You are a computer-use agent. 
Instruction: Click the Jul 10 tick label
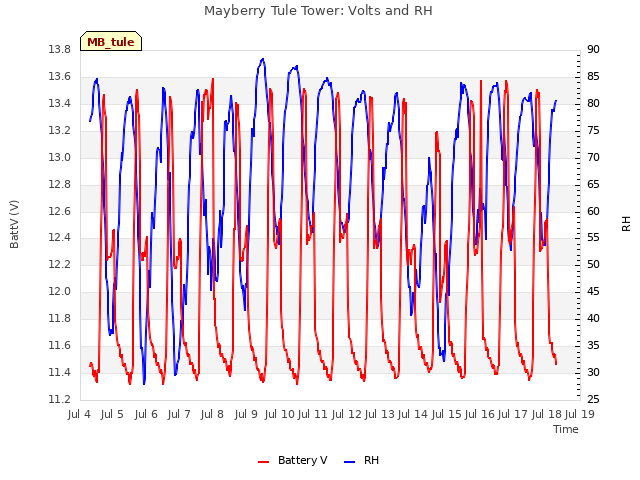coord(280,414)
